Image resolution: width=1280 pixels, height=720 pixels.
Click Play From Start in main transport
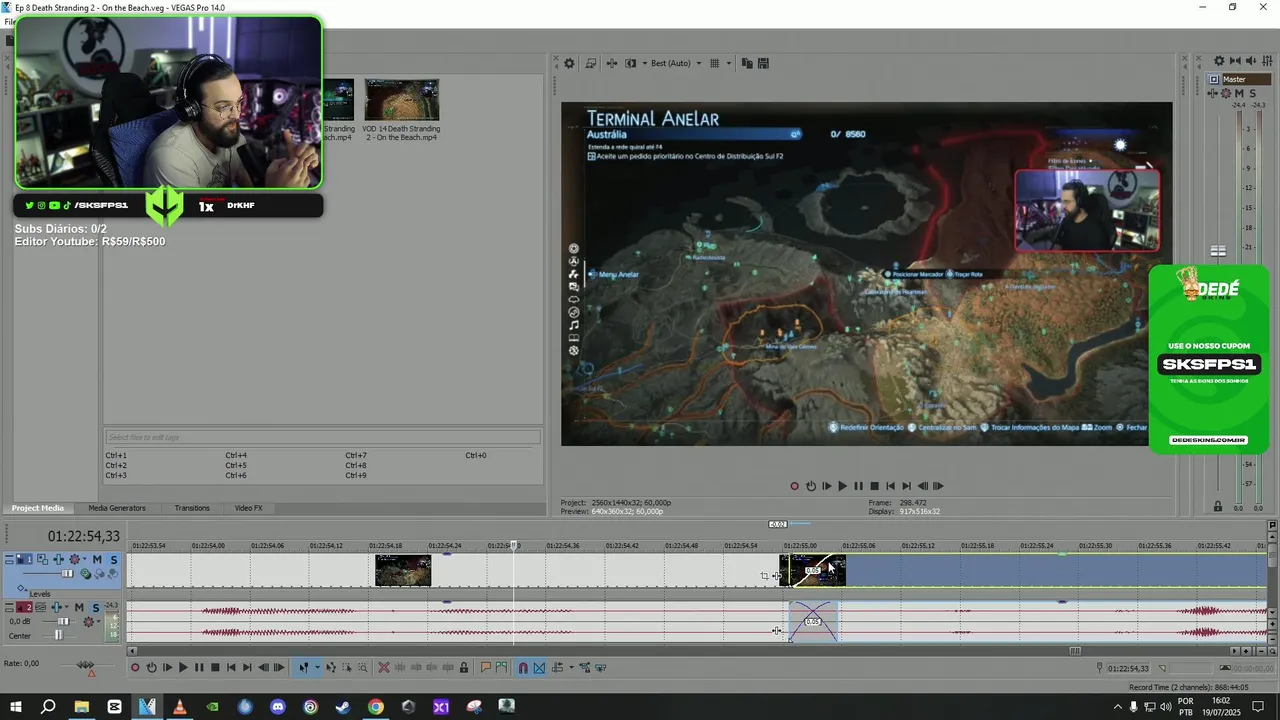click(x=167, y=668)
